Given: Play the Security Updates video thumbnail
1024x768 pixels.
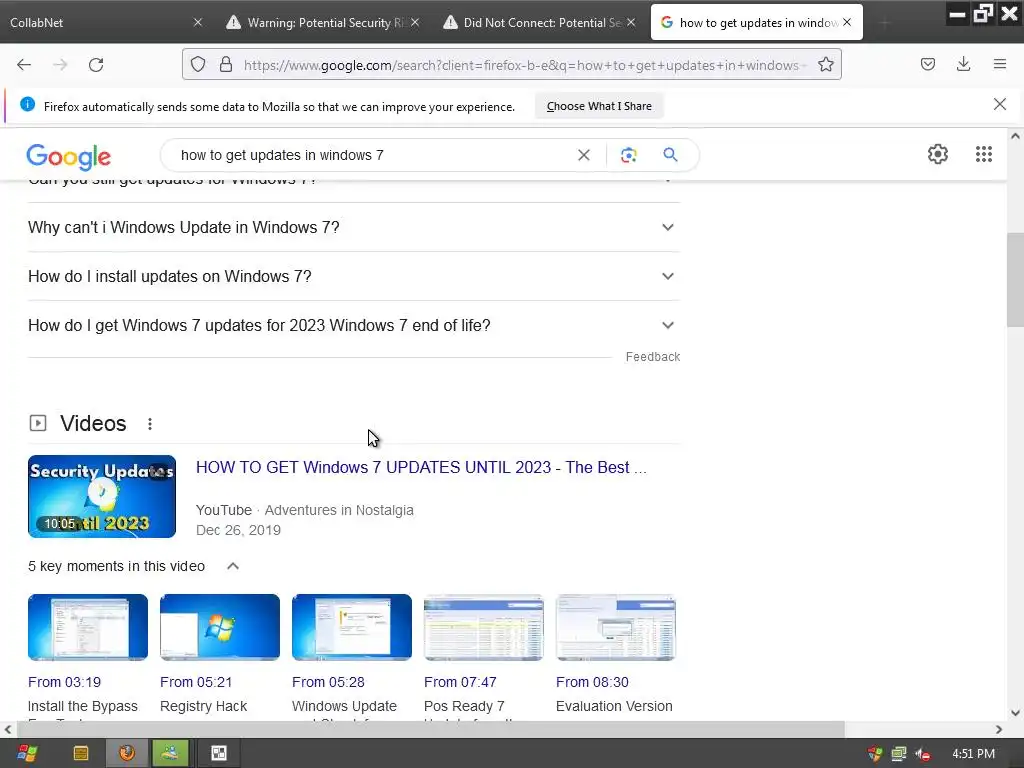Looking at the screenshot, I should pos(102,496).
